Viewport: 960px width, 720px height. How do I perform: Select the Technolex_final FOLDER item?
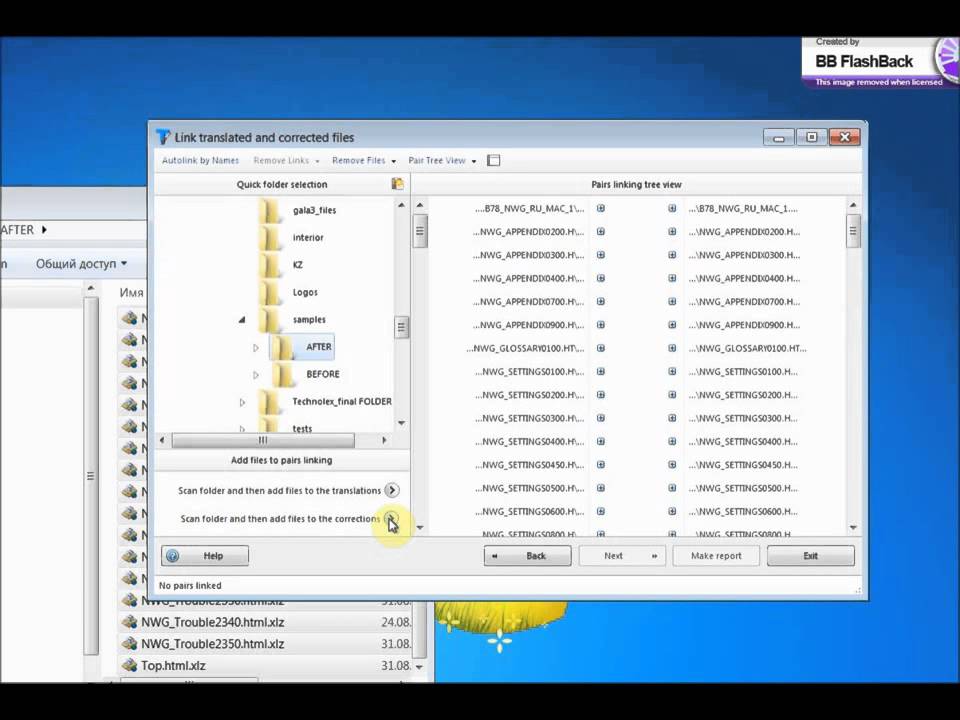342,402
